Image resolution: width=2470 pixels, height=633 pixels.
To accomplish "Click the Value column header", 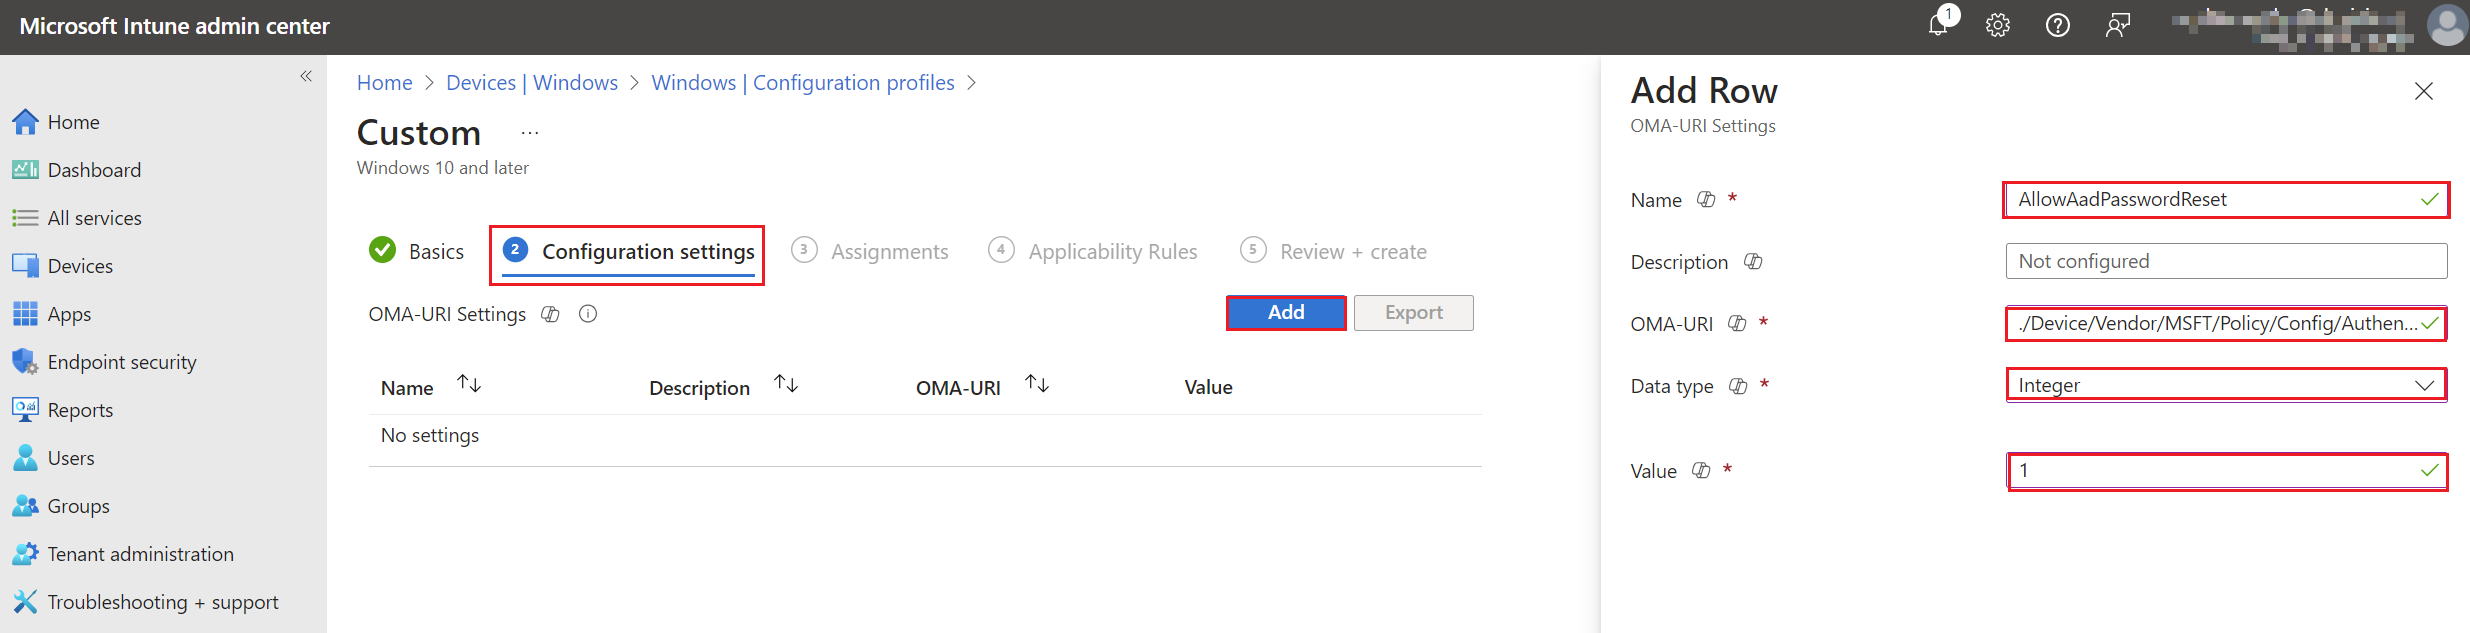I will (x=1208, y=387).
